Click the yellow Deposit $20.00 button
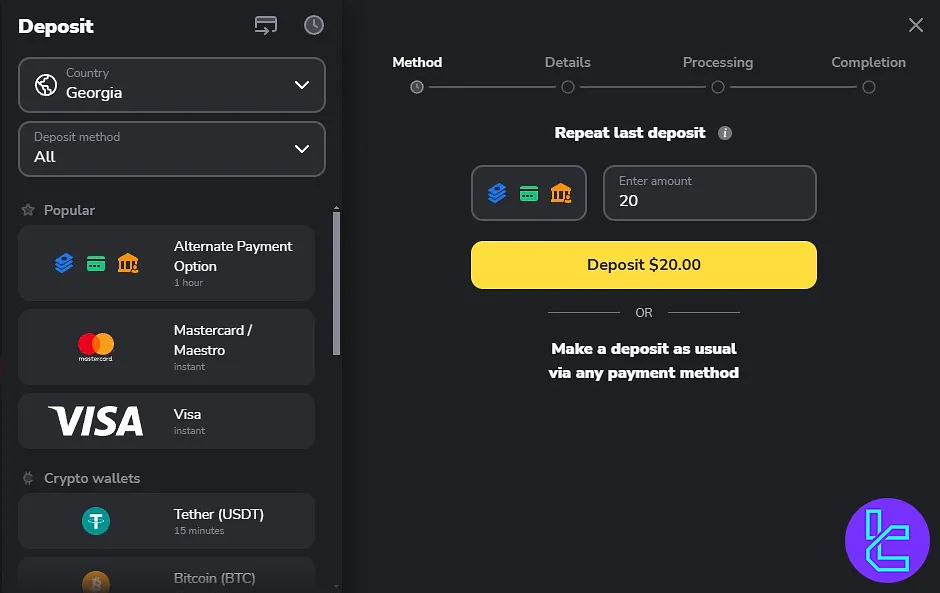Image resolution: width=940 pixels, height=593 pixels. [644, 265]
